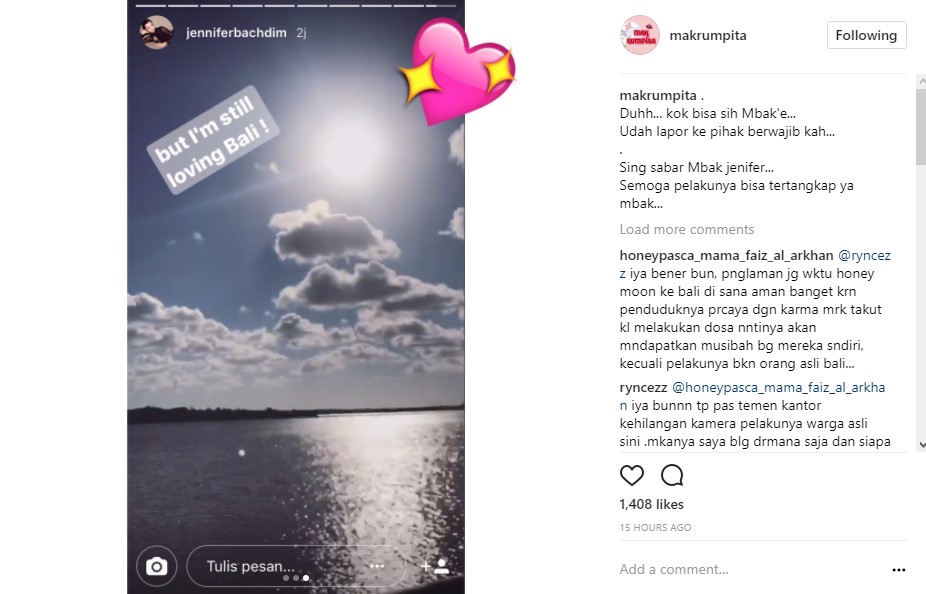Open the @ryncezz mention link
Viewport: 926px width, 594px height.
(755, 264)
